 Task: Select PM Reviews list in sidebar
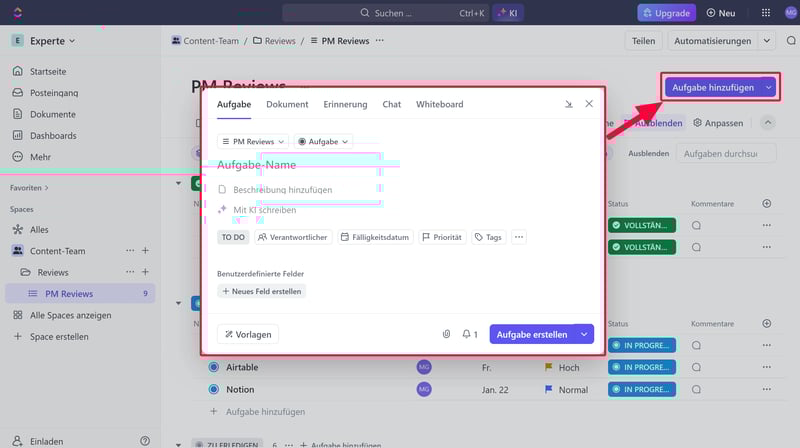(x=80, y=293)
